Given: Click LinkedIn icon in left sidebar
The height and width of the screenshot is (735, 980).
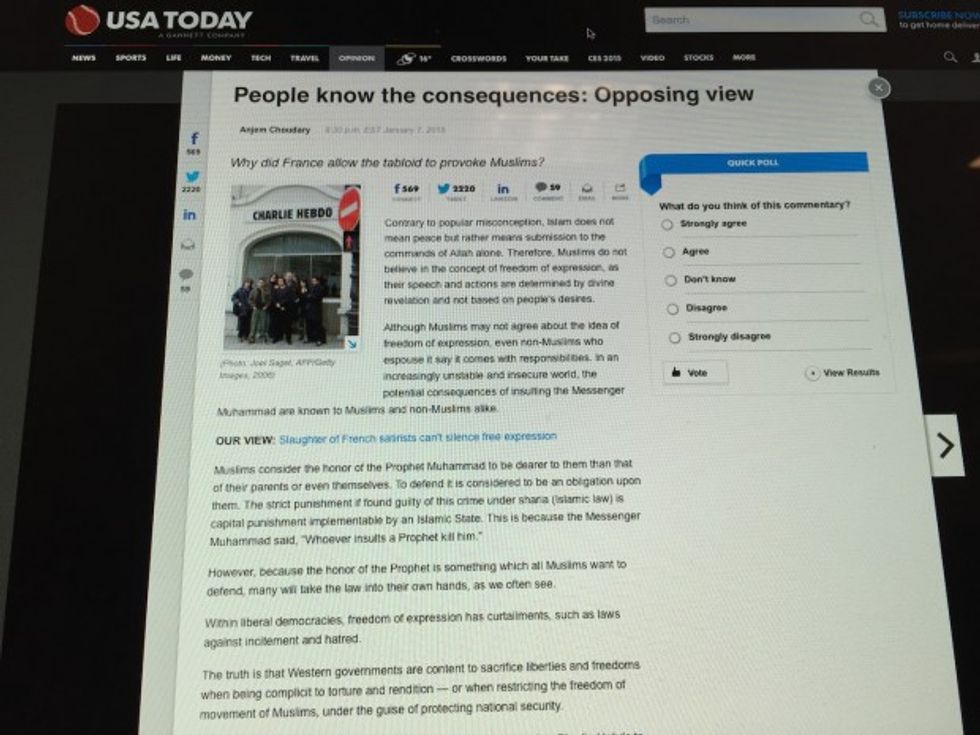Looking at the screenshot, I should [190, 215].
